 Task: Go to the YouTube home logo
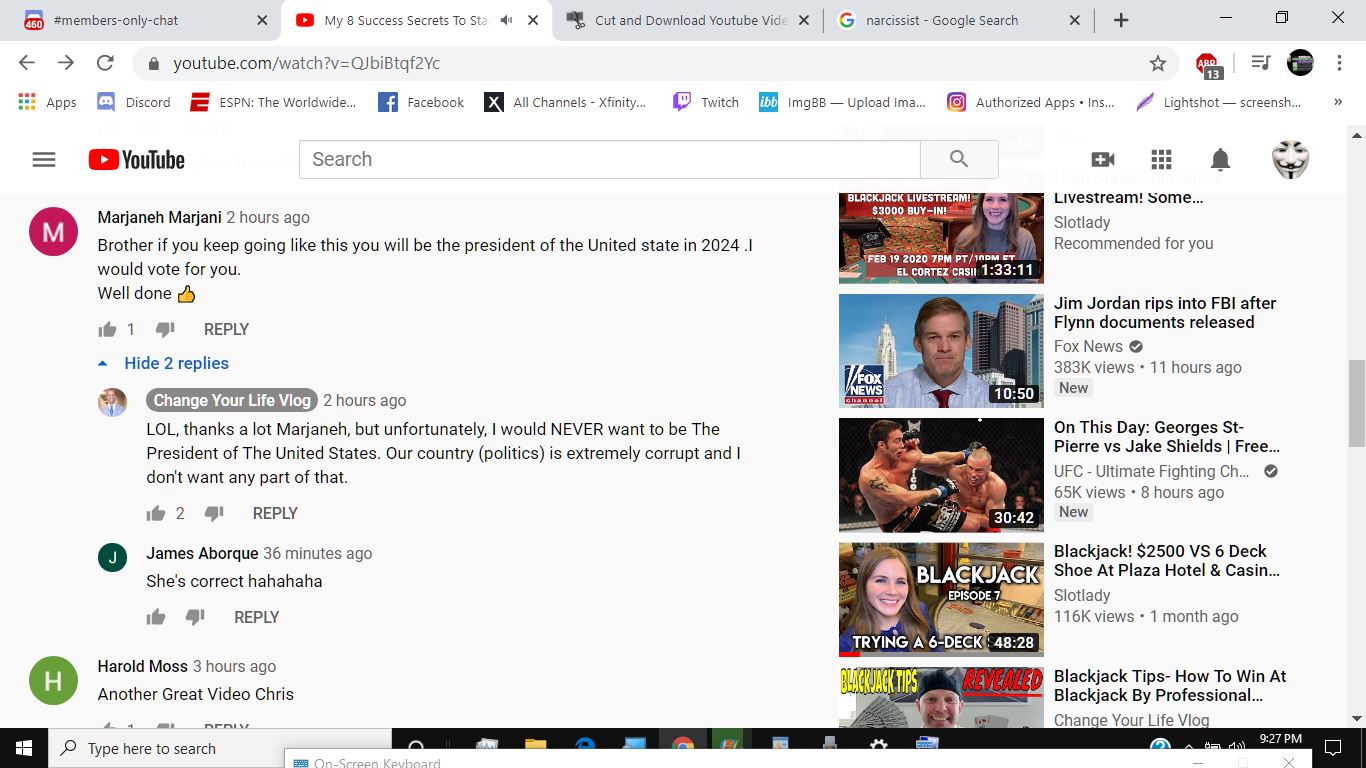137,160
